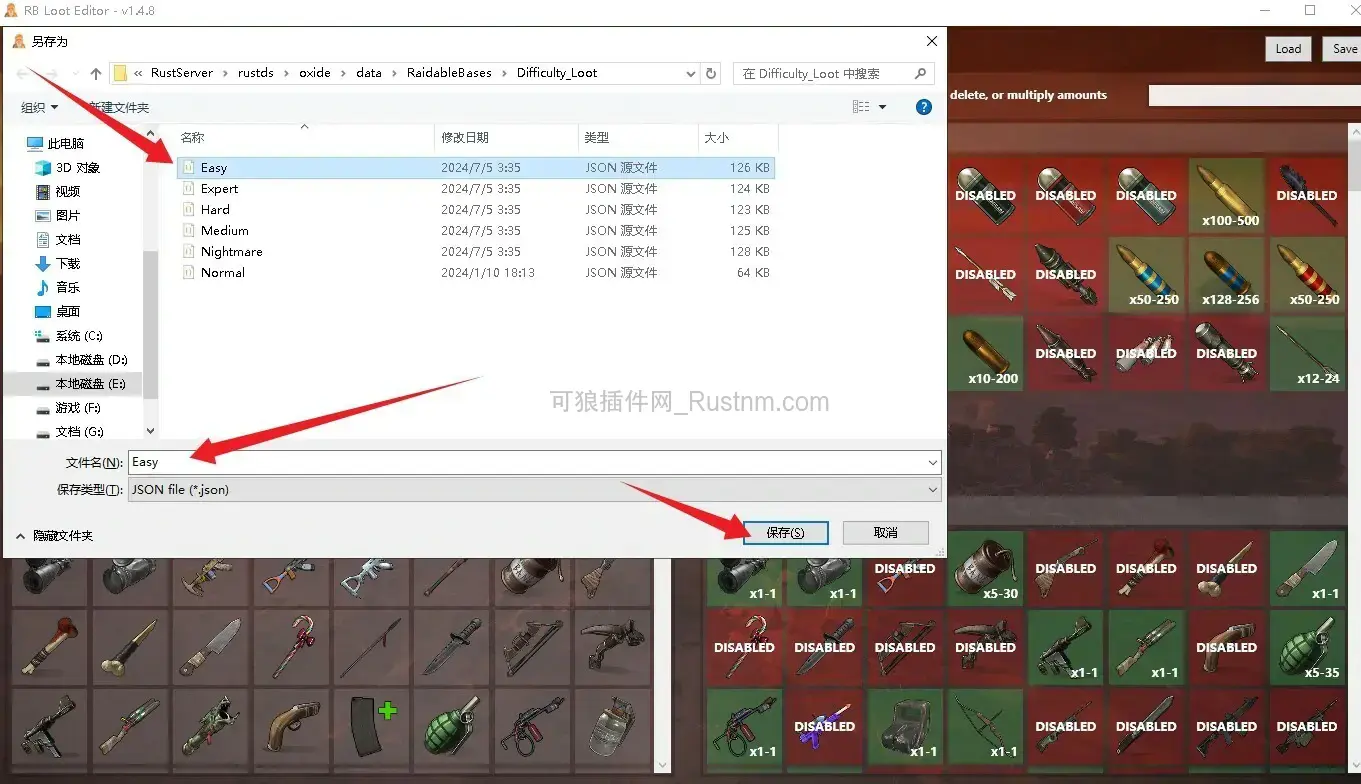Screen dimensions: 1361x784
Task: Open the 组织 (Organize) menu
Action: [37, 107]
